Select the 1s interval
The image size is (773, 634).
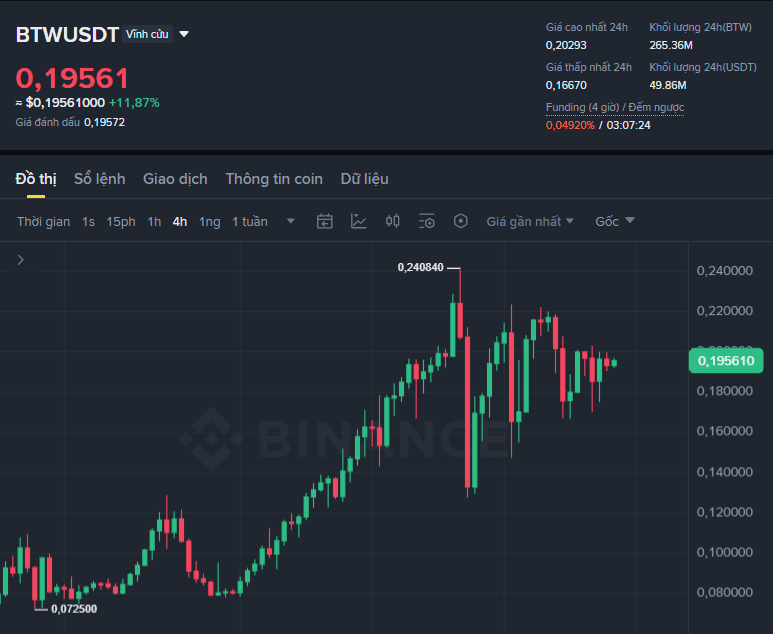tap(88, 222)
